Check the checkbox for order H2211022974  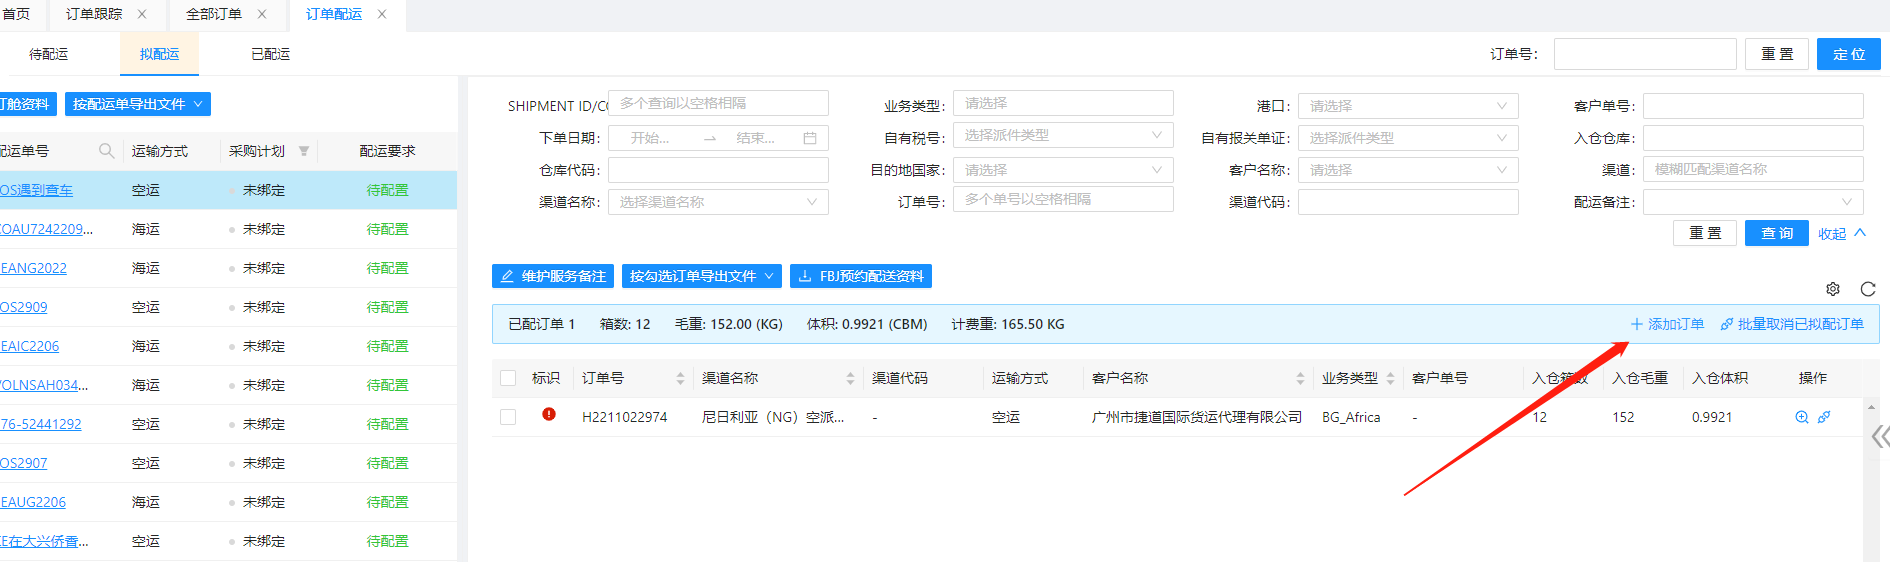(508, 417)
